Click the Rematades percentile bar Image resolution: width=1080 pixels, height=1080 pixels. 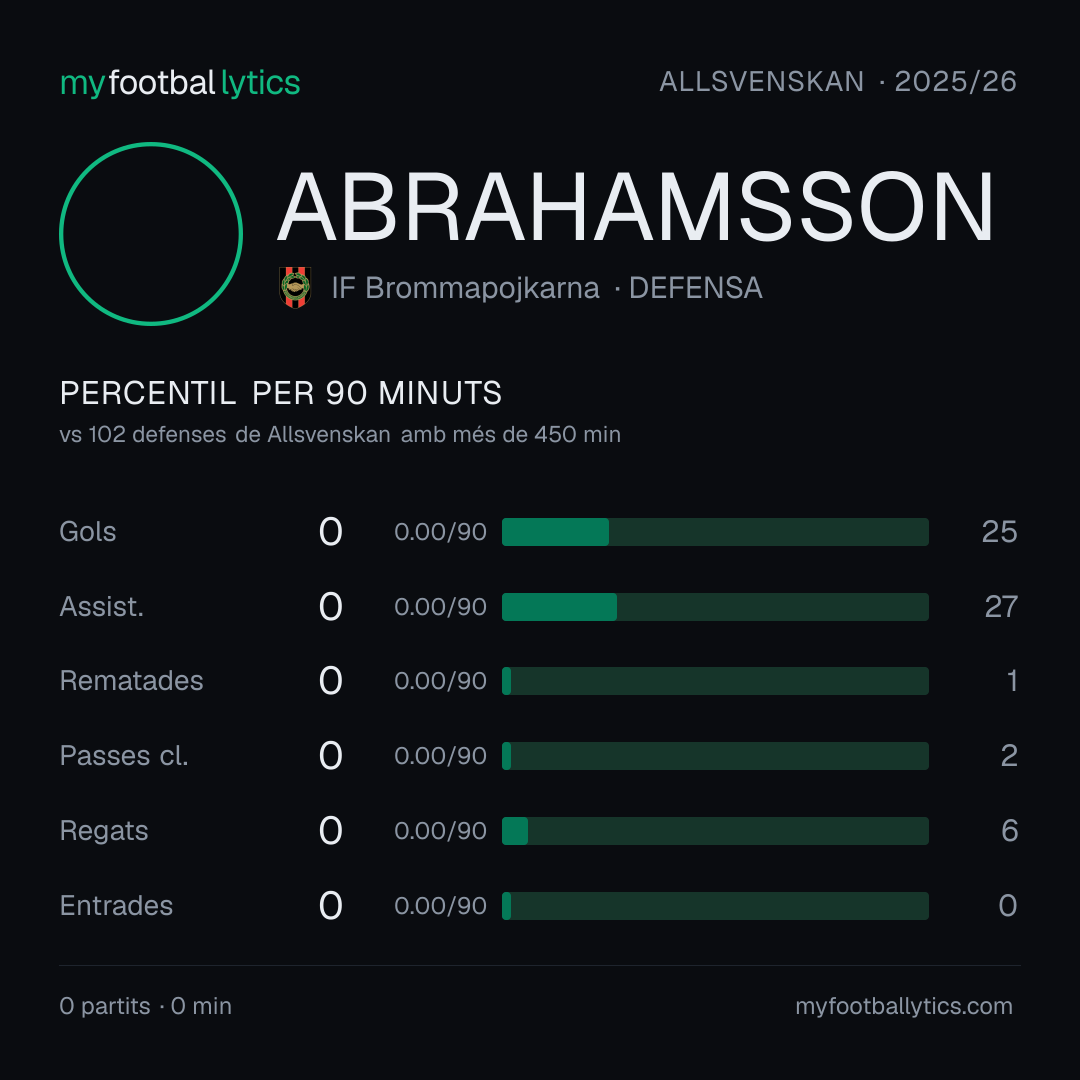pos(715,681)
